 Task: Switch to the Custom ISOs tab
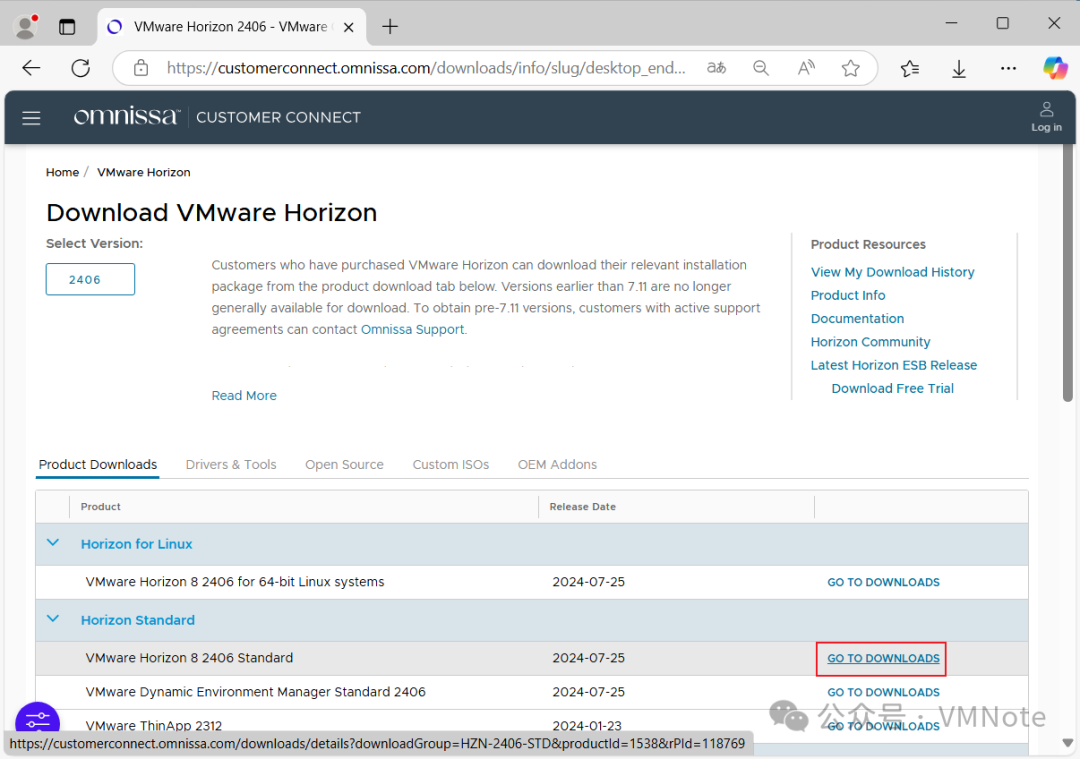coord(450,464)
